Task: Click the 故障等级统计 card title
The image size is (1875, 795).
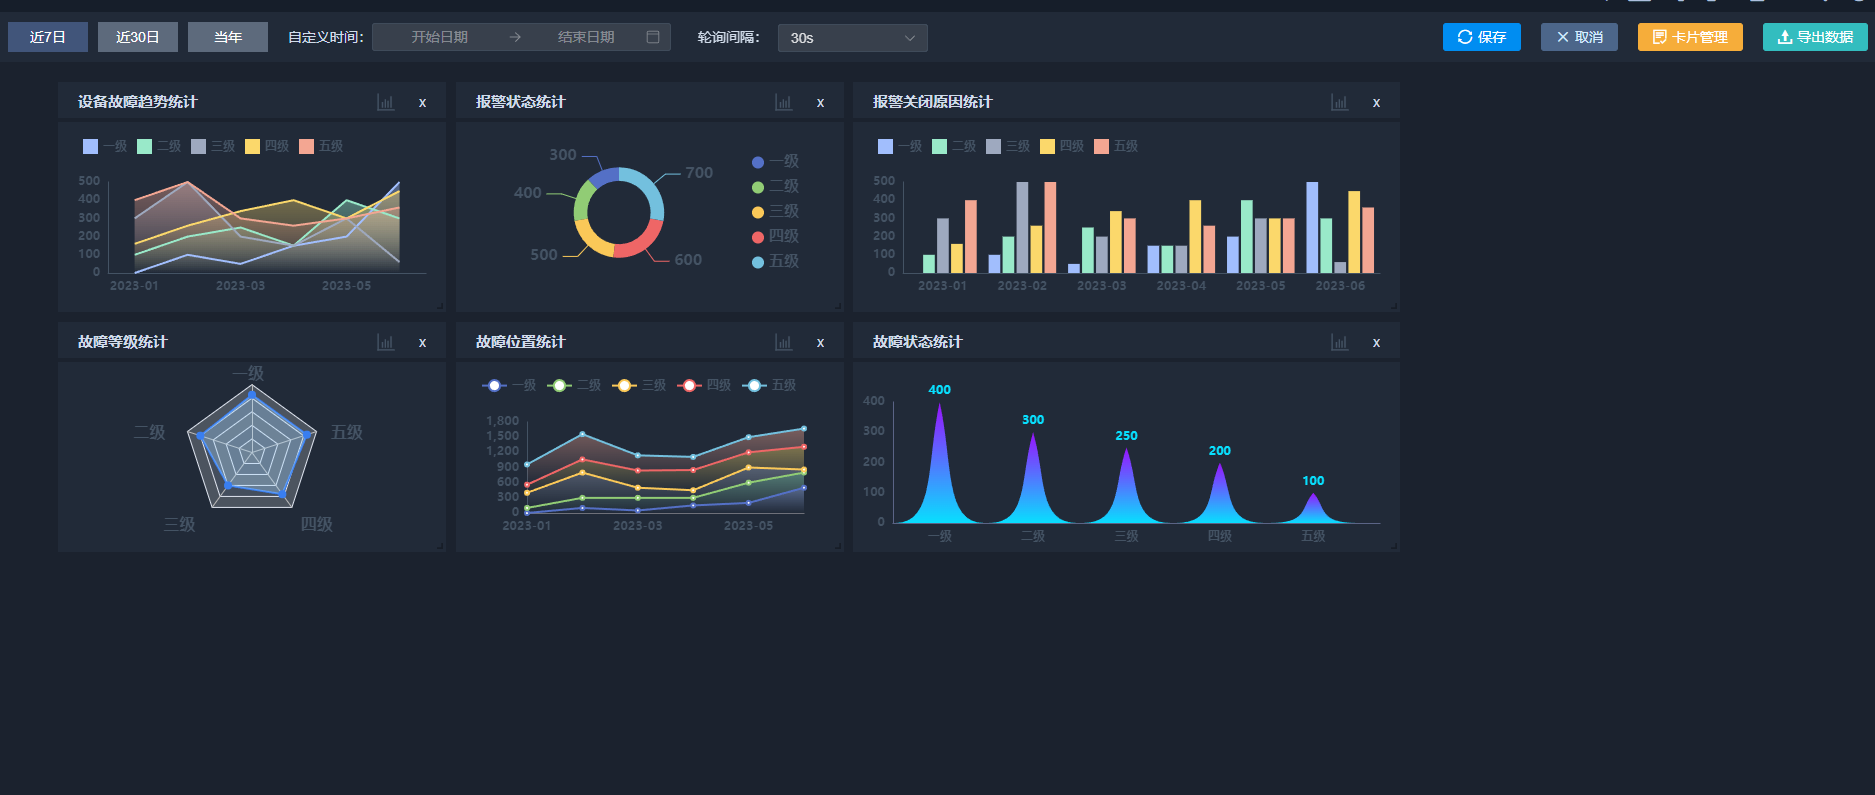Action: (123, 342)
